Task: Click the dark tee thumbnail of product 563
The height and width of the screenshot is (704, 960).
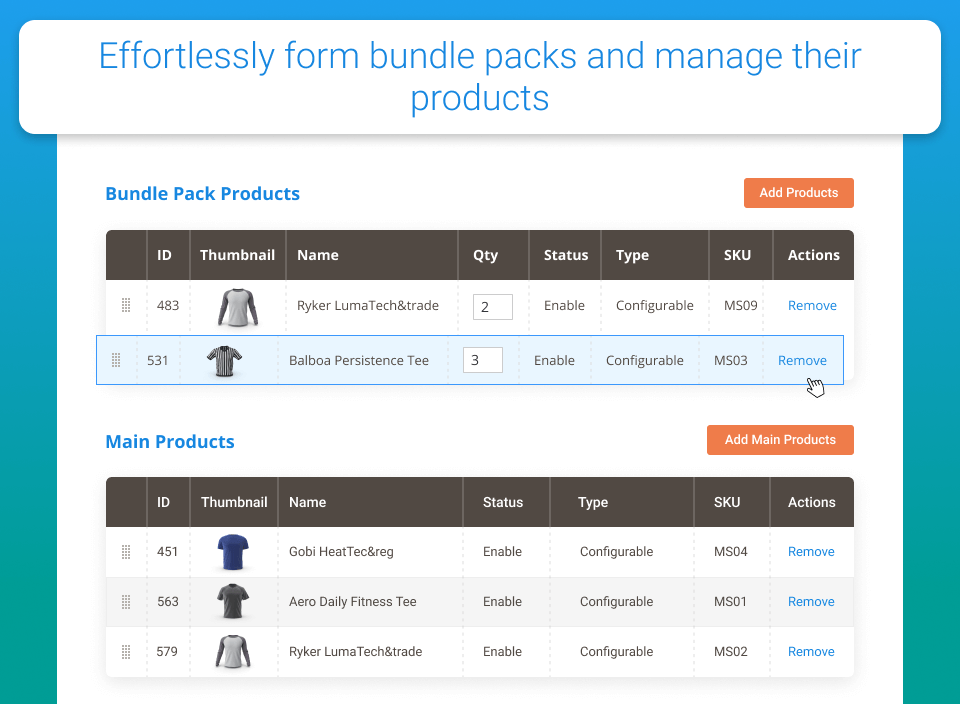Action: 233,601
